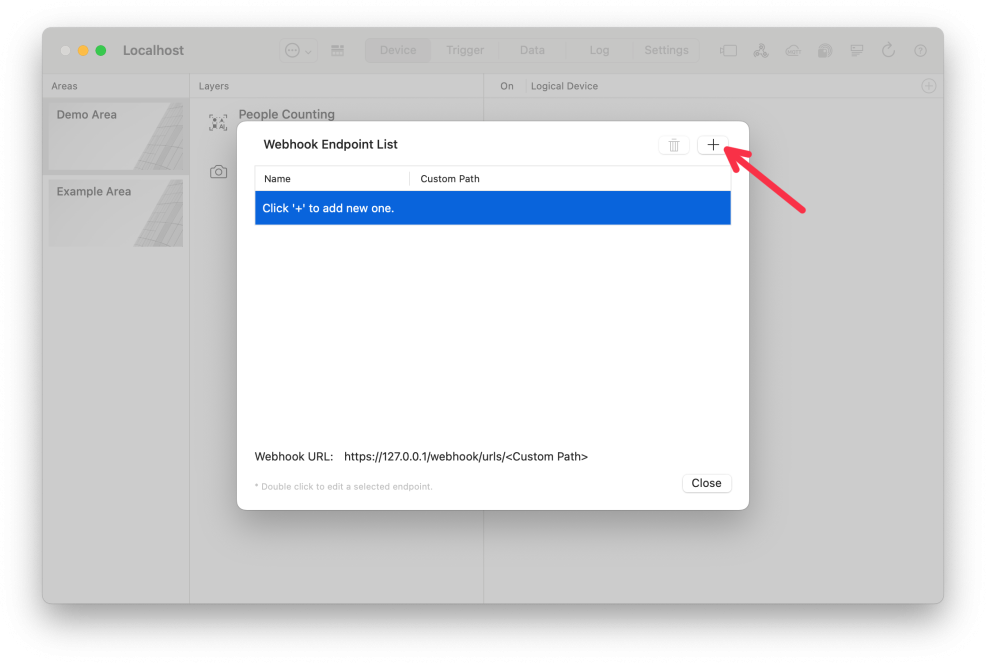Switch to the Device tab

tap(398, 50)
